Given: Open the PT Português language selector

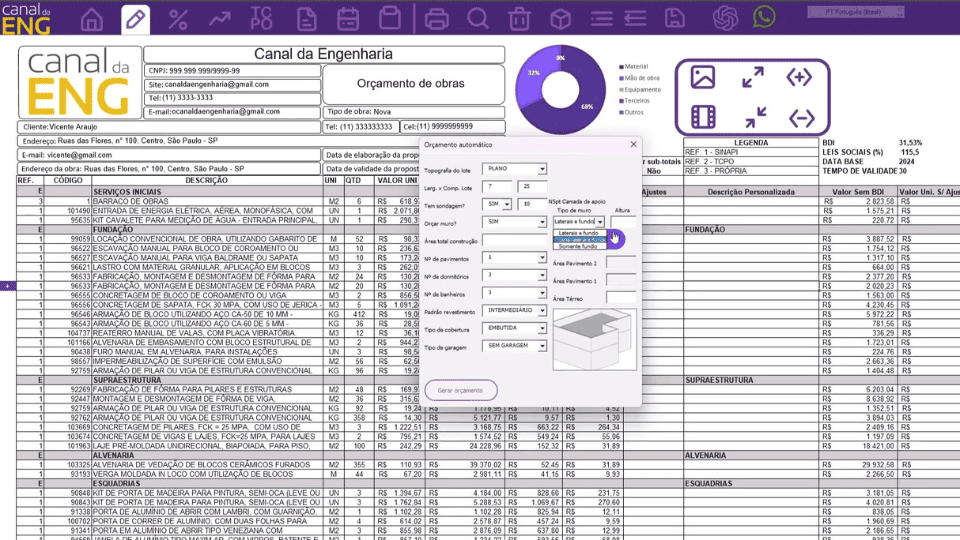Looking at the screenshot, I should 855,12.
